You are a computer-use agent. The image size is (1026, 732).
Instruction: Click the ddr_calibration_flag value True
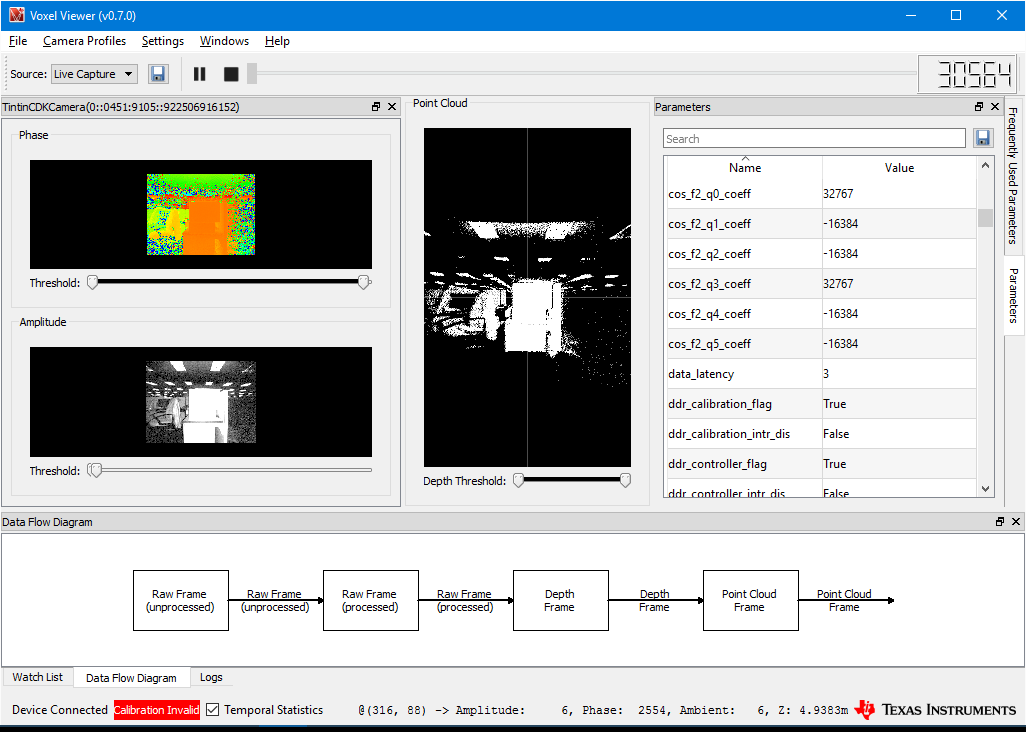coord(834,404)
